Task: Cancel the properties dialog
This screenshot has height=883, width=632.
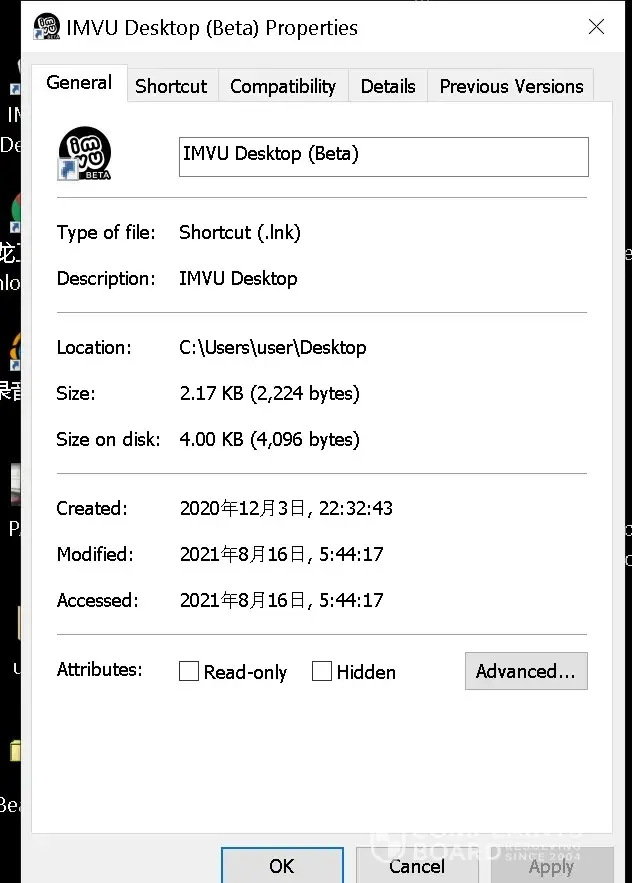Action: (417, 866)
